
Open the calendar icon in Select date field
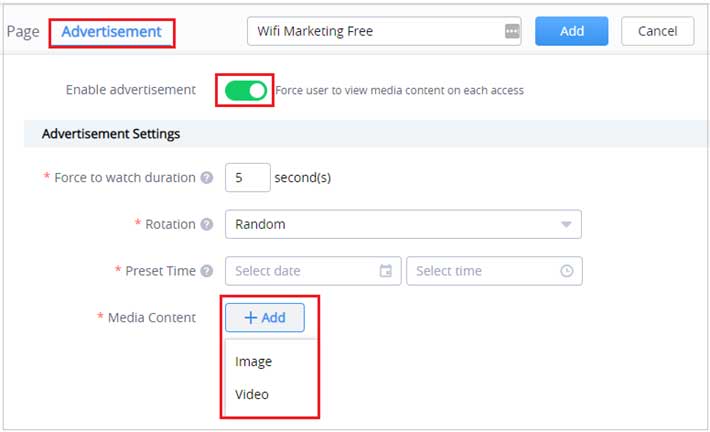tap(386, 271)
